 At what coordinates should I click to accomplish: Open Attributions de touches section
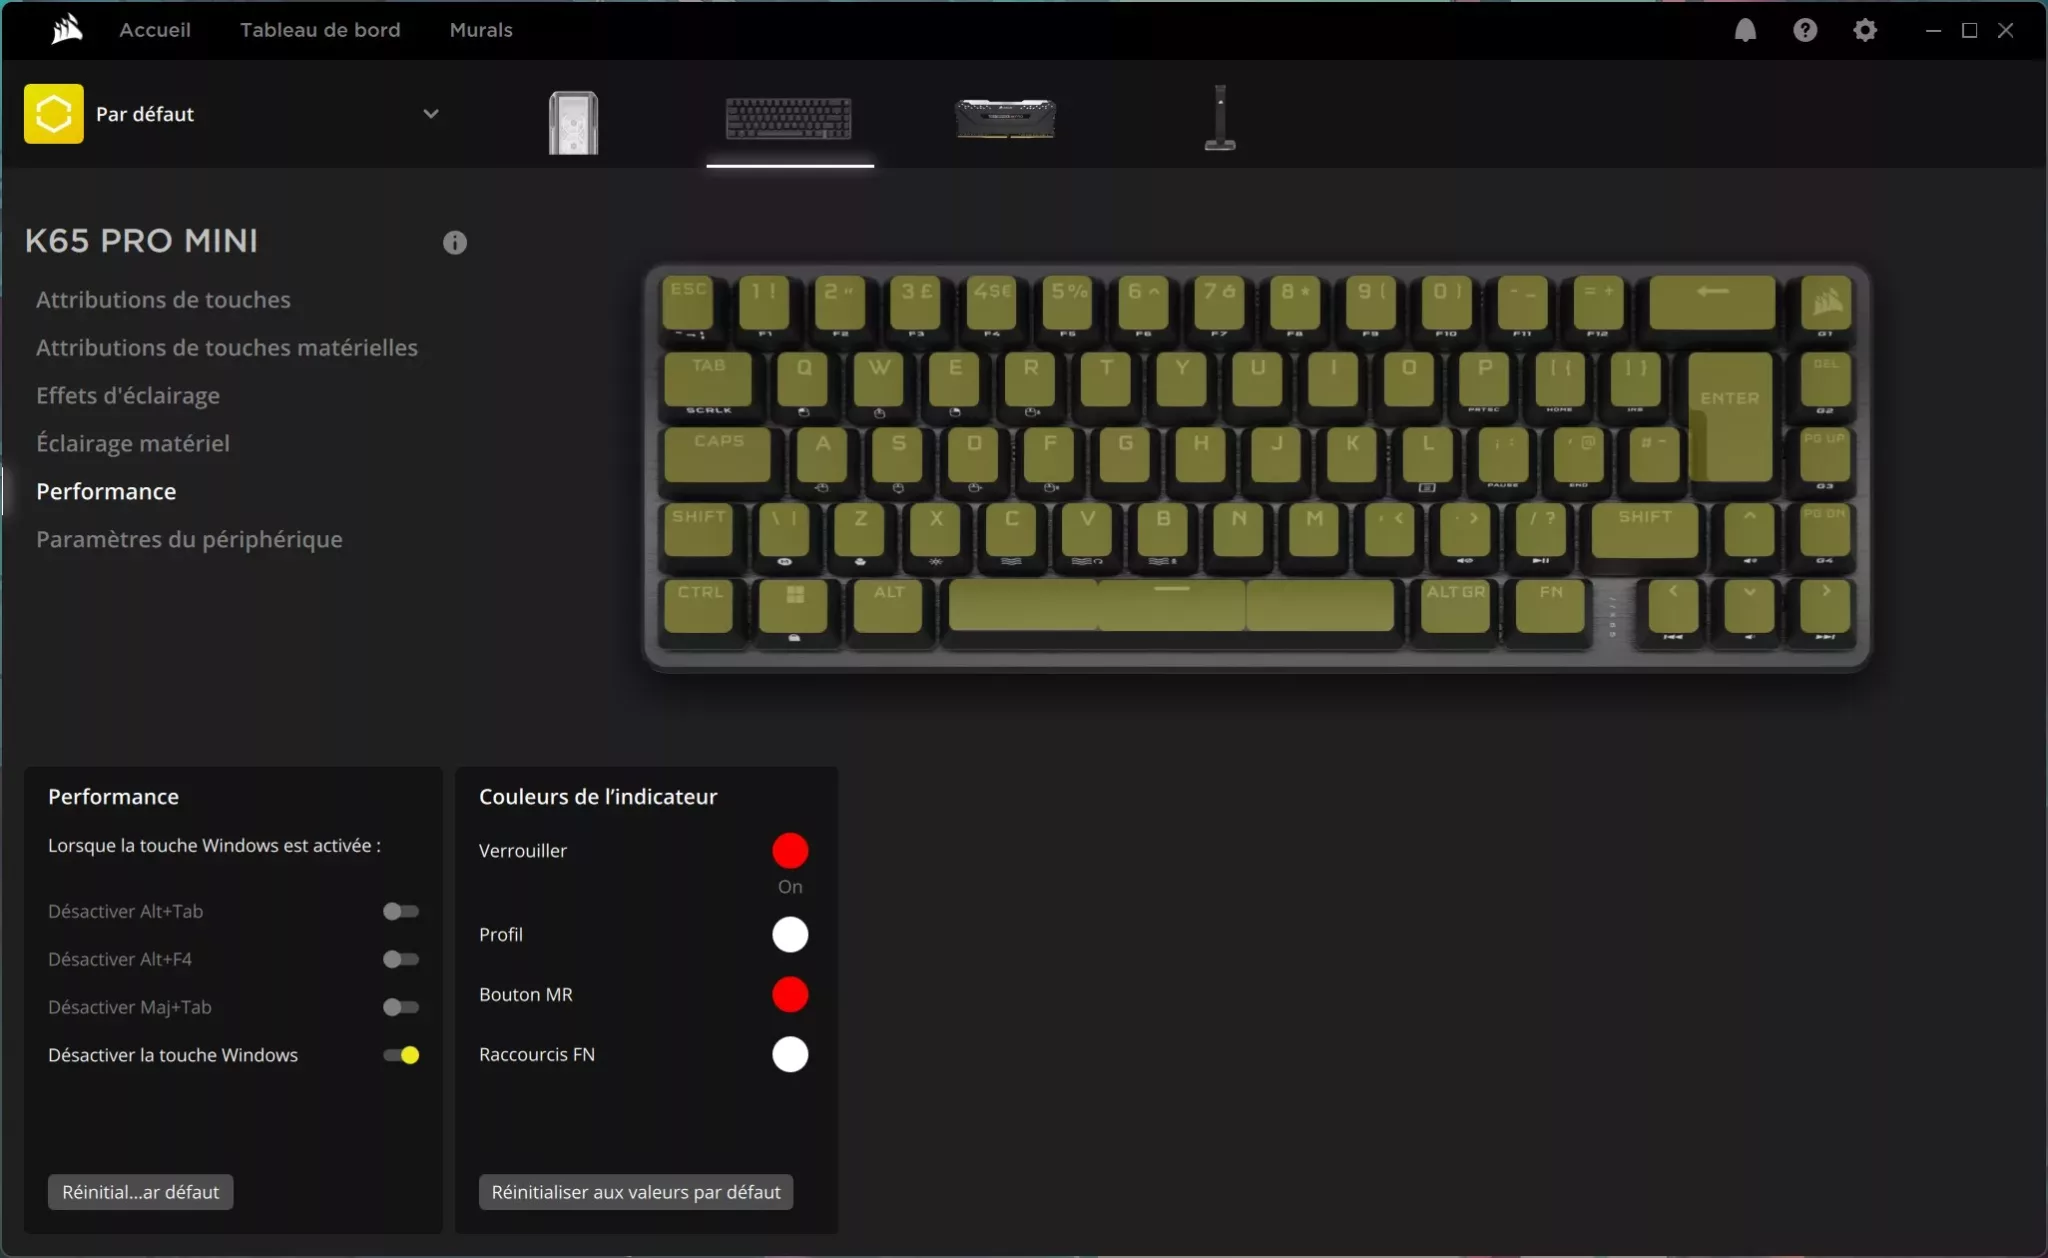(163, 299)
